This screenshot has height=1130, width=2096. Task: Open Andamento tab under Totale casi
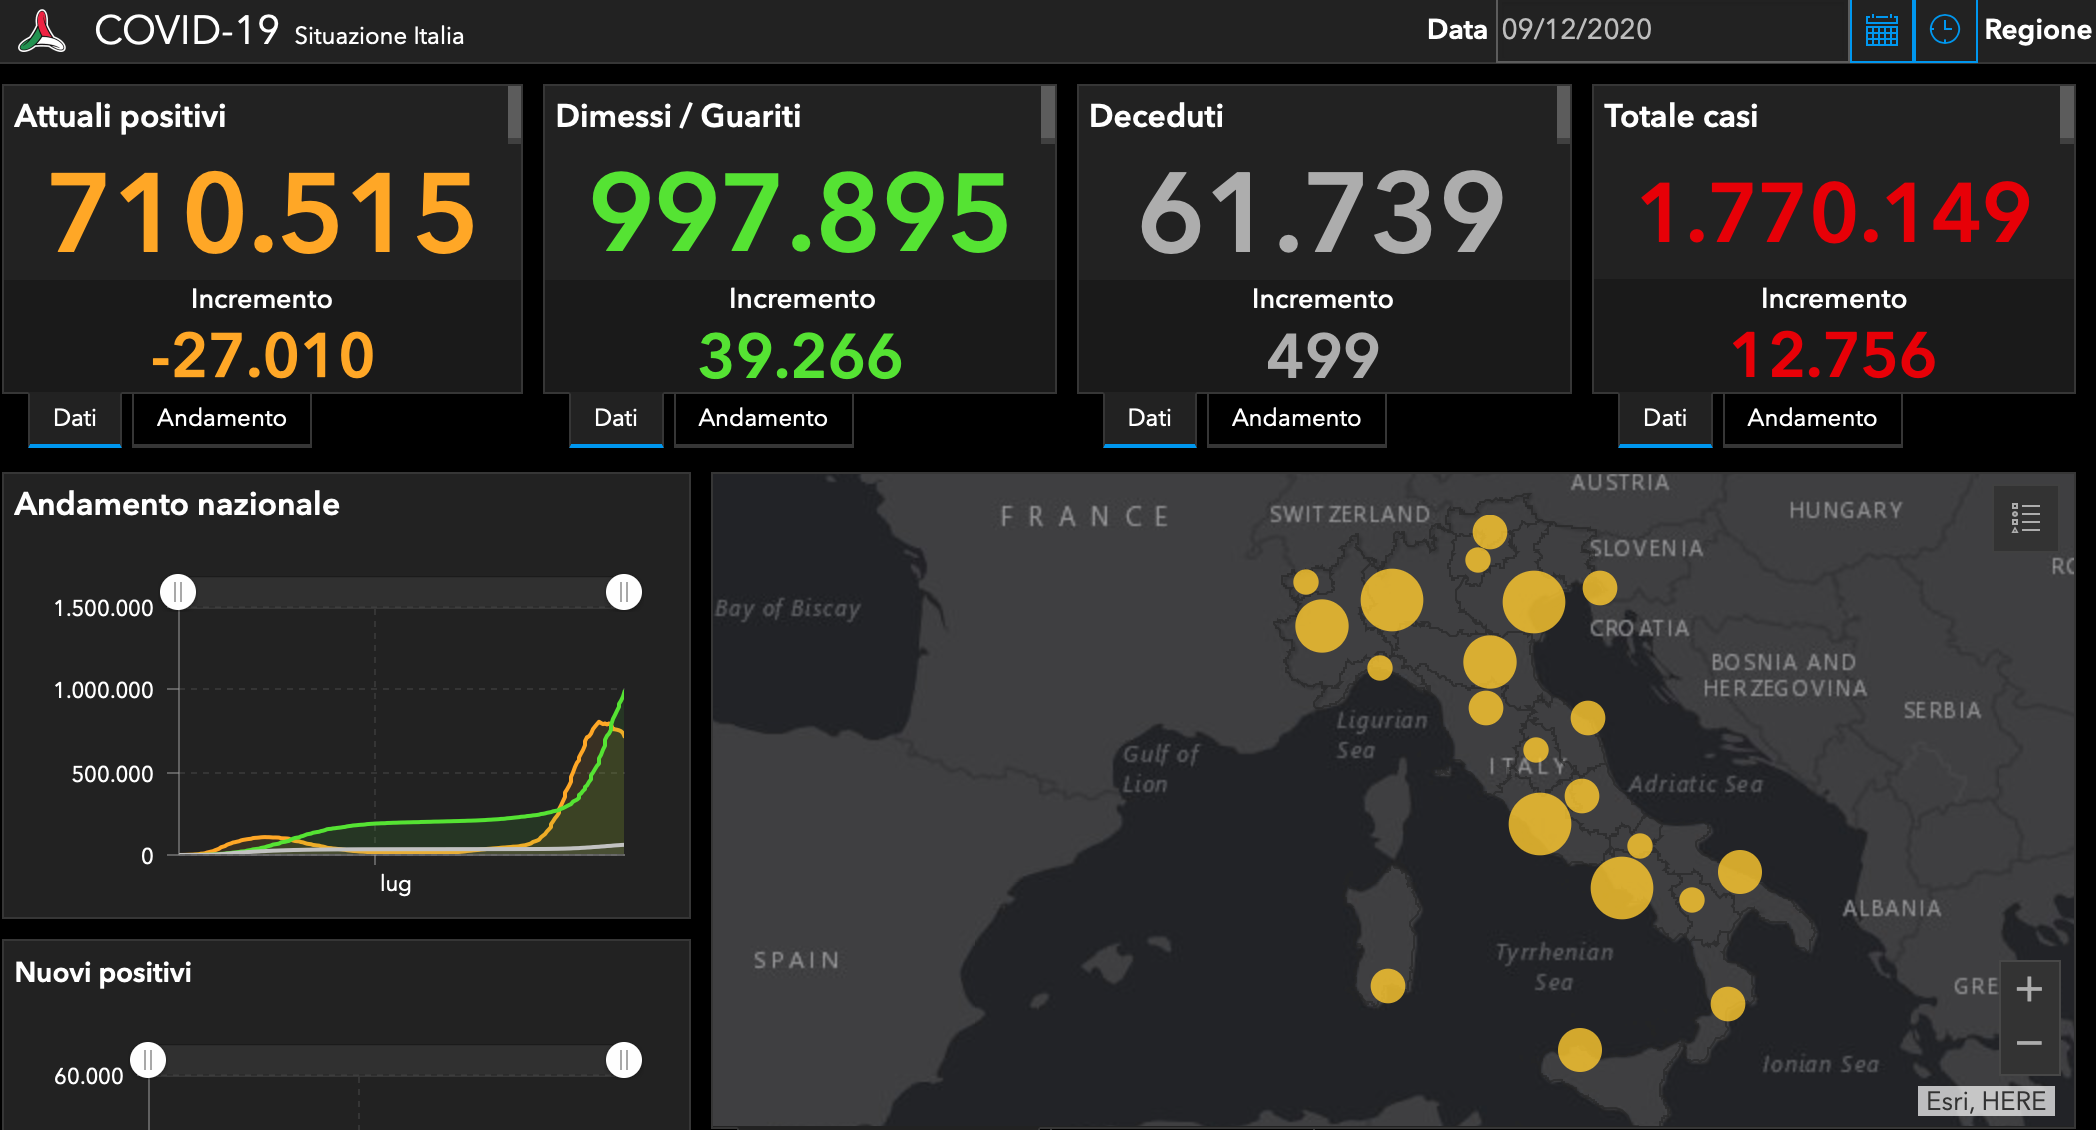1812,418
